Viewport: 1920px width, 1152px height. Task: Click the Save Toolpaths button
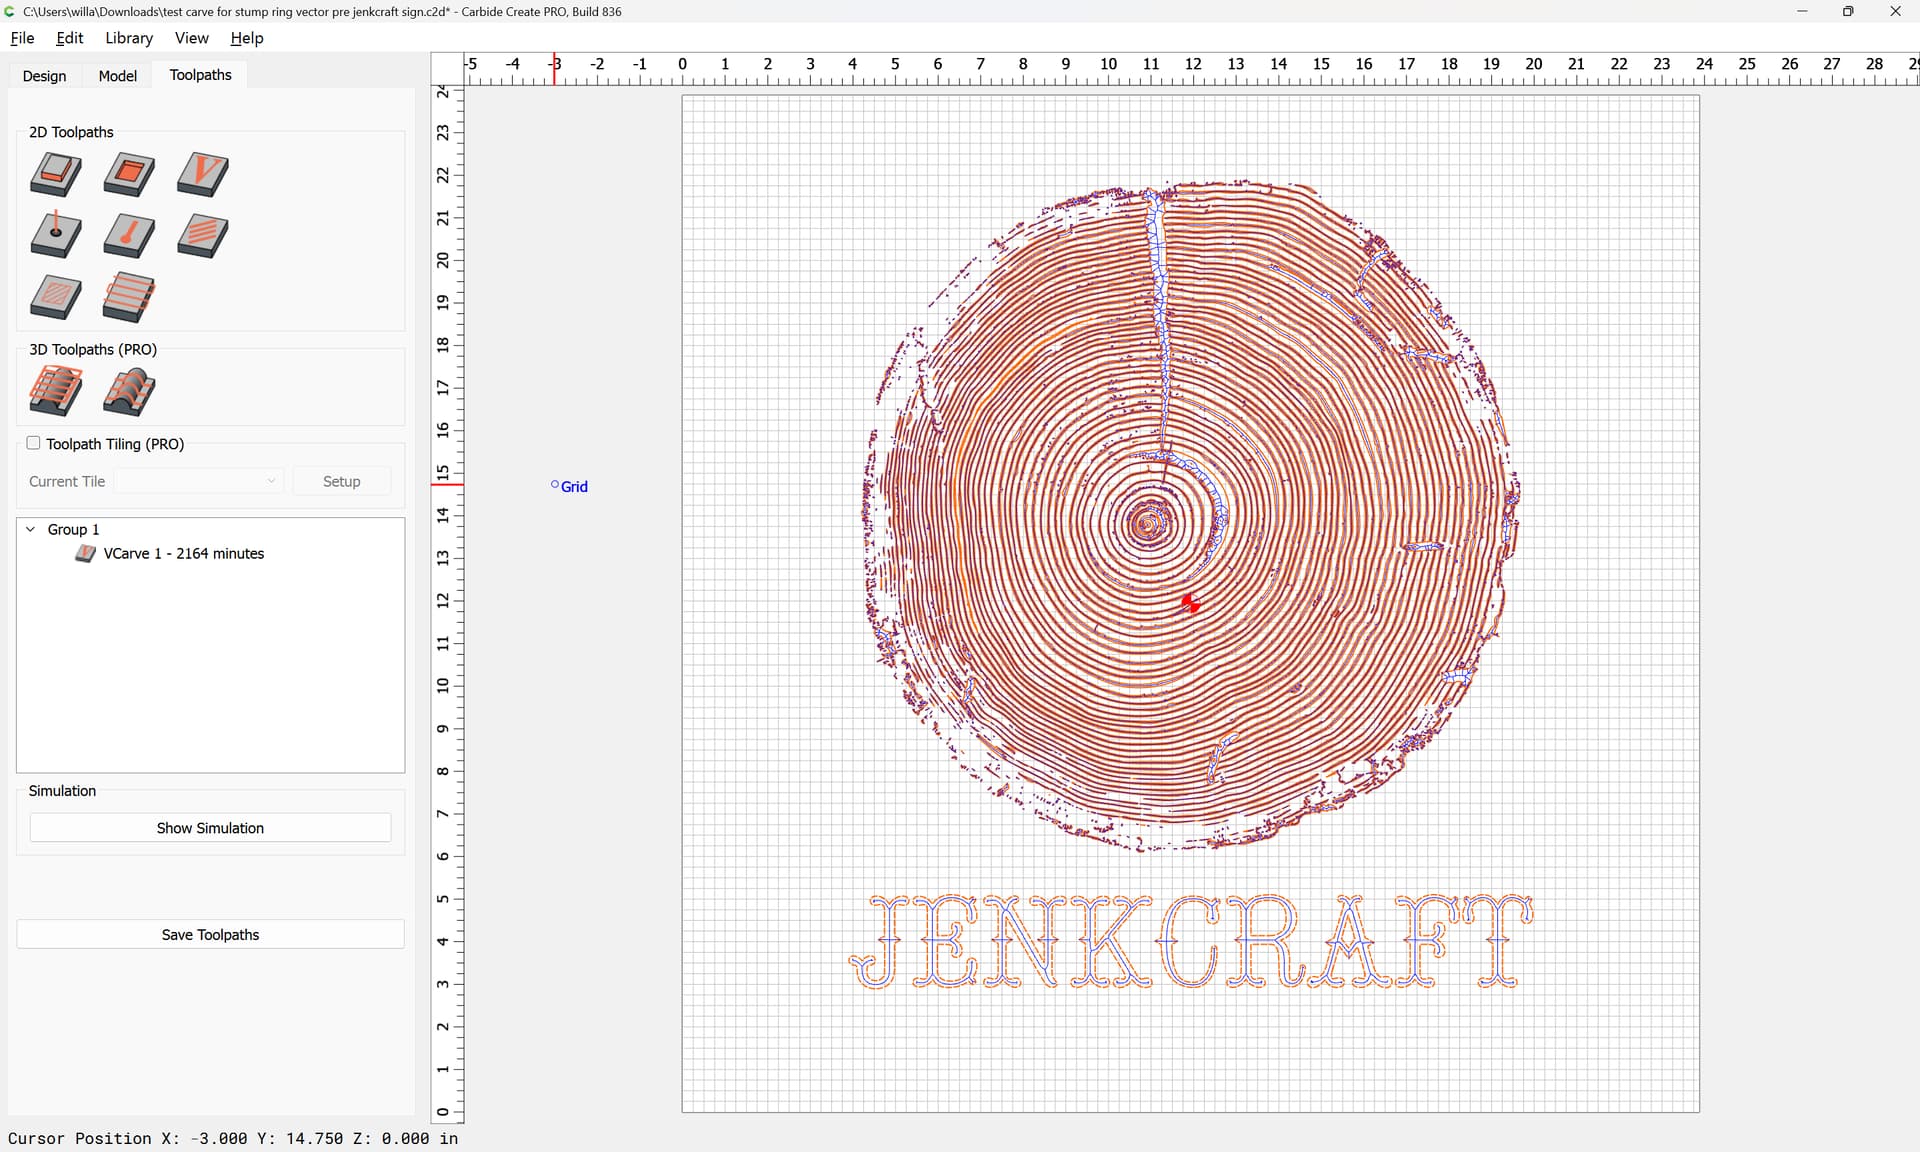click(210, 934)
